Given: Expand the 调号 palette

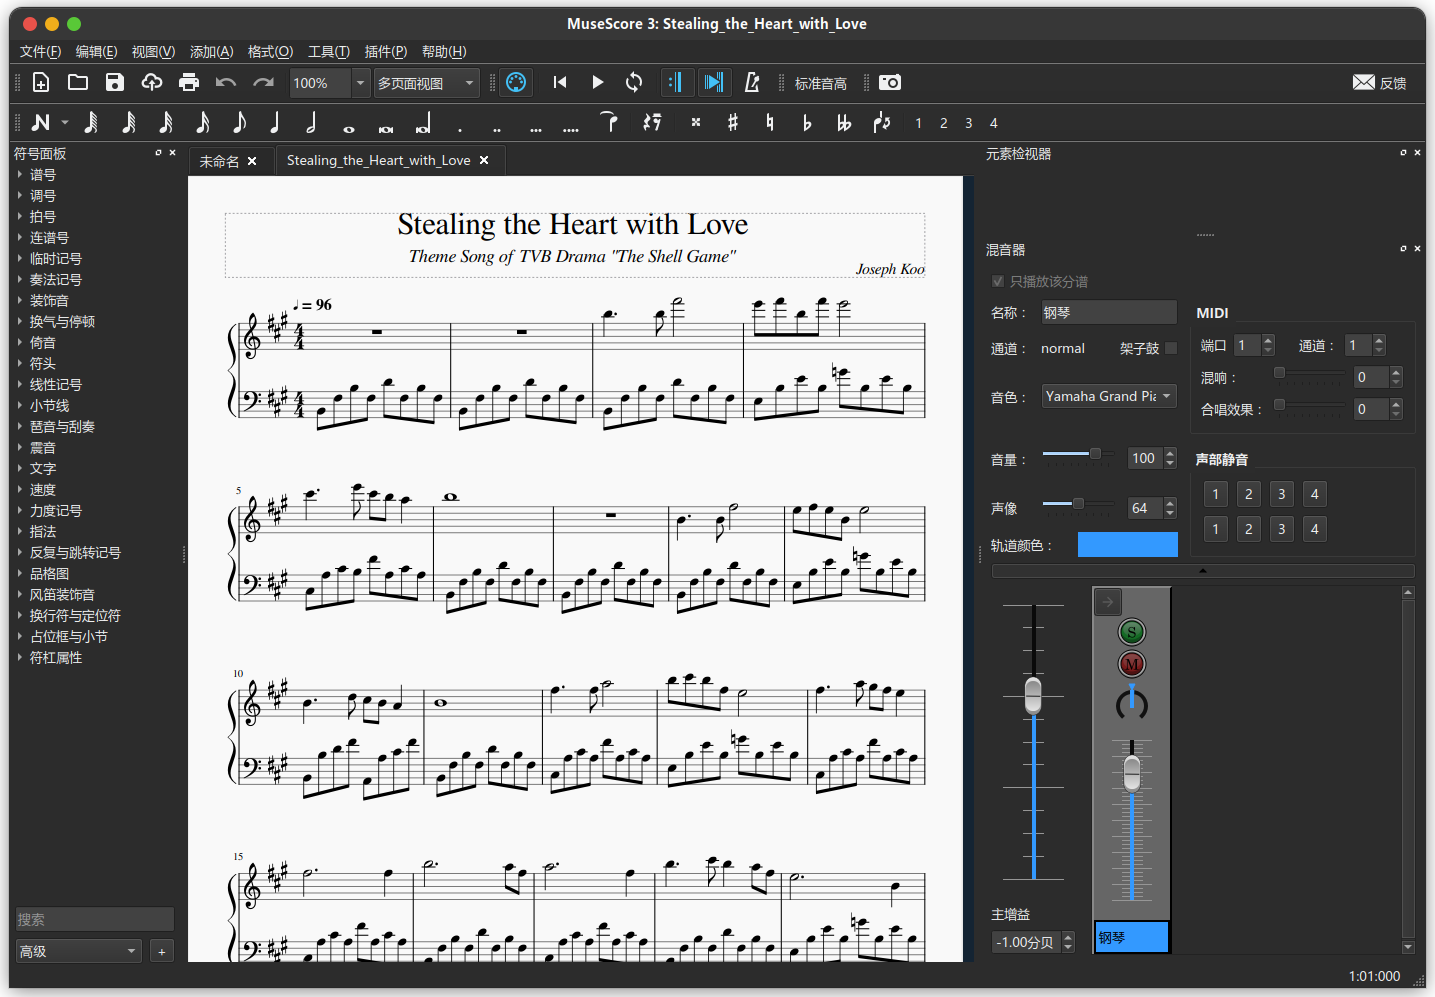Looking at the screenshot, I should (x=43, y=196).
